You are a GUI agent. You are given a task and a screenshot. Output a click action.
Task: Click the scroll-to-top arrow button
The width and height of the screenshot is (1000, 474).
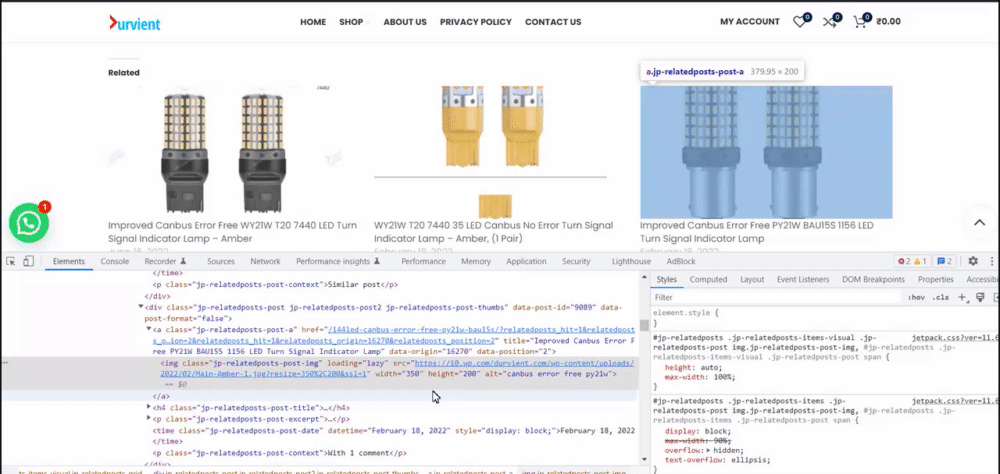(980, 223)
